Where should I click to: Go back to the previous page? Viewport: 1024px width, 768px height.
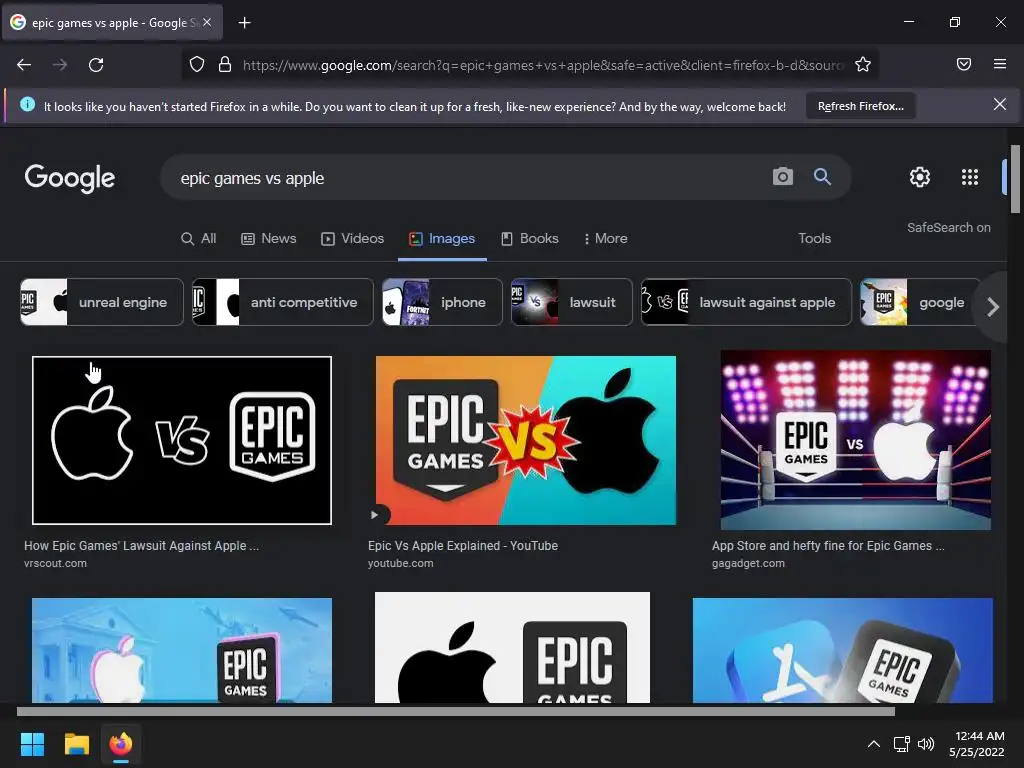pyautogui.click(x=24, y=65)
